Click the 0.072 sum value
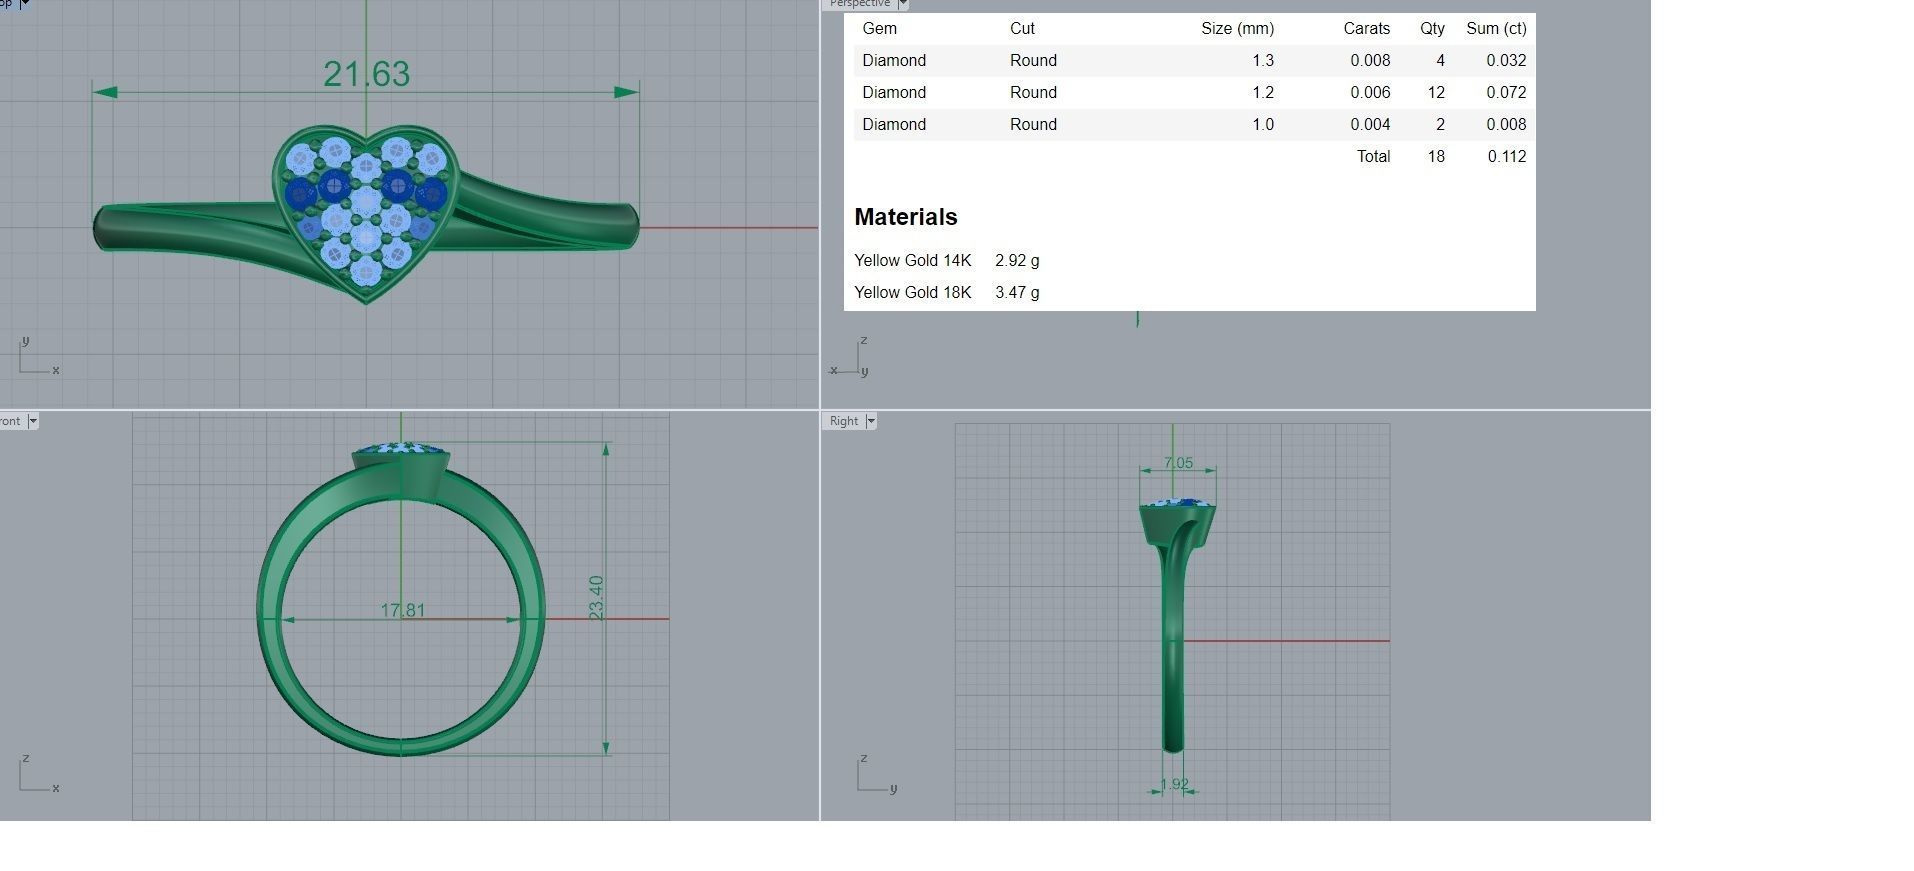 [1506, 93]
